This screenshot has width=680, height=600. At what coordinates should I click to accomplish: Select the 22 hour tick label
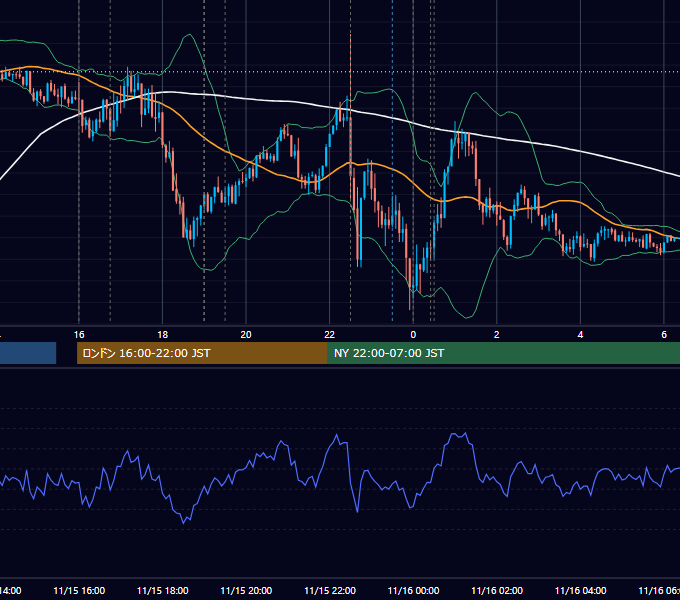330,335
